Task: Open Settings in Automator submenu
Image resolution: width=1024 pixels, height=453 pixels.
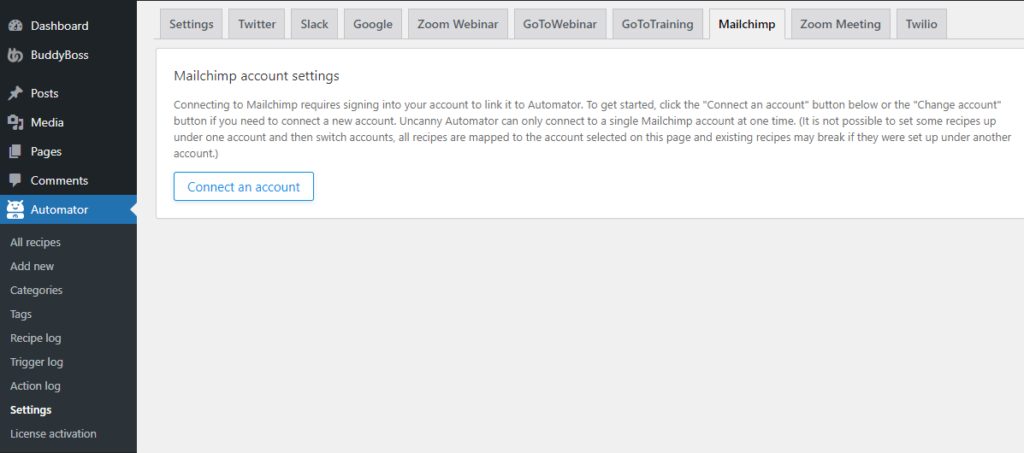Action: click(31, 410)
